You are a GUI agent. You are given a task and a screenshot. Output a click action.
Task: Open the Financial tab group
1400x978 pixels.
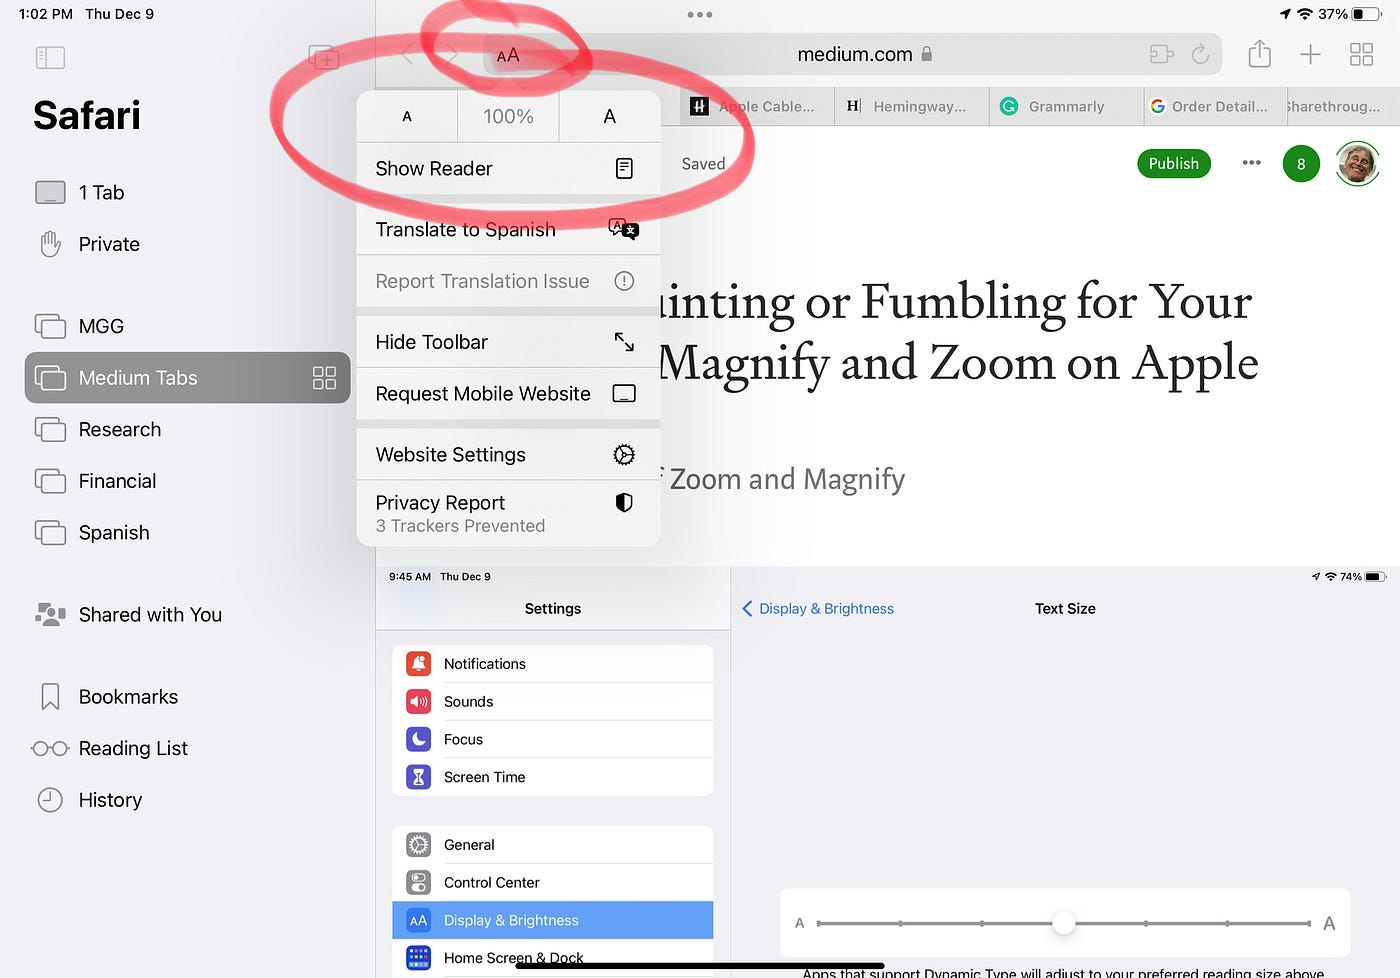[188, 481]
